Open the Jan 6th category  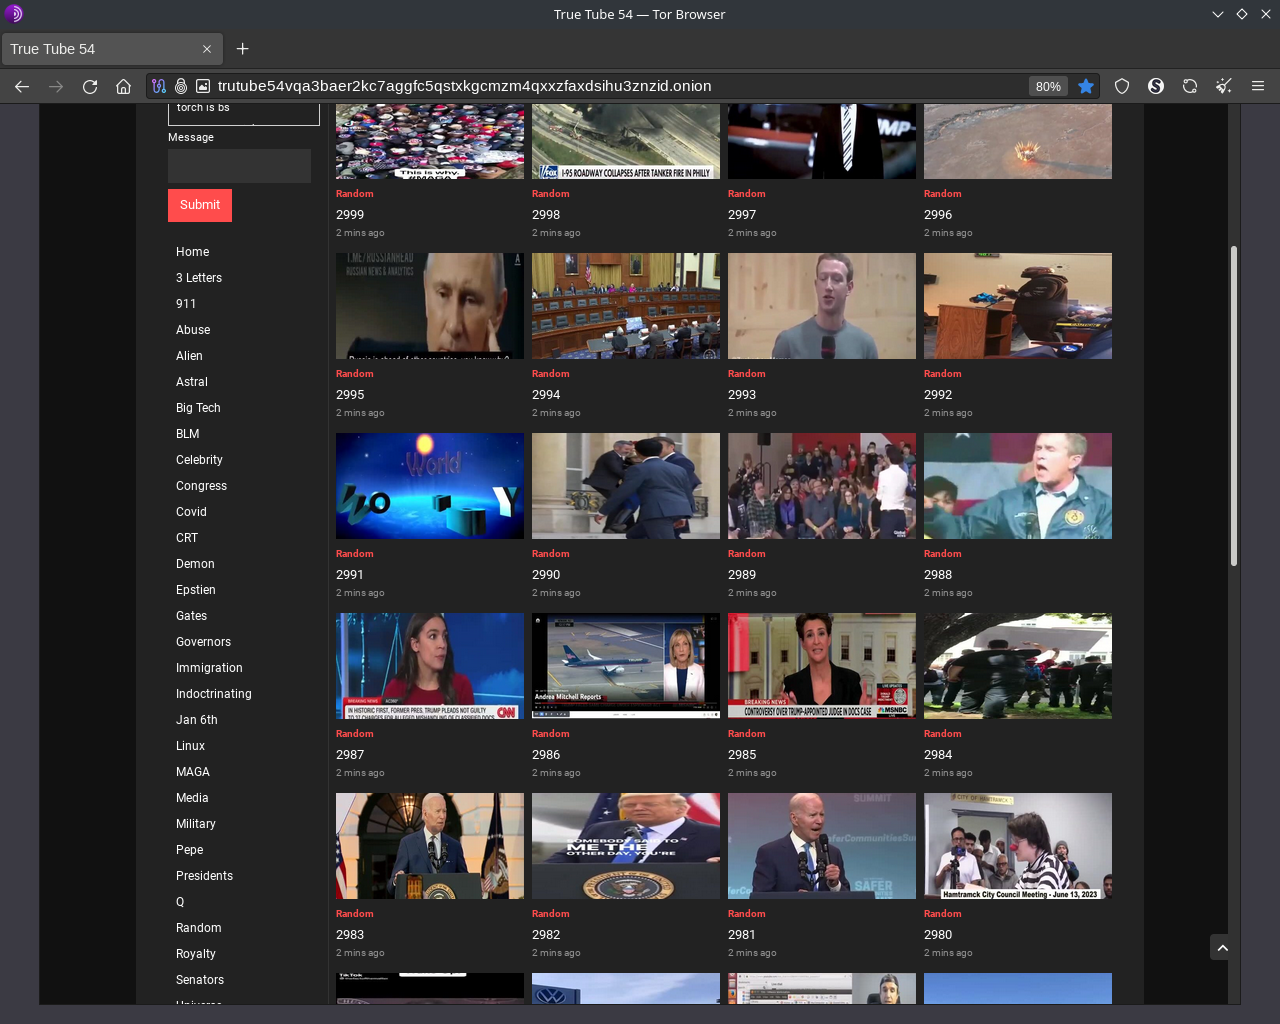(x=197, y=720)
